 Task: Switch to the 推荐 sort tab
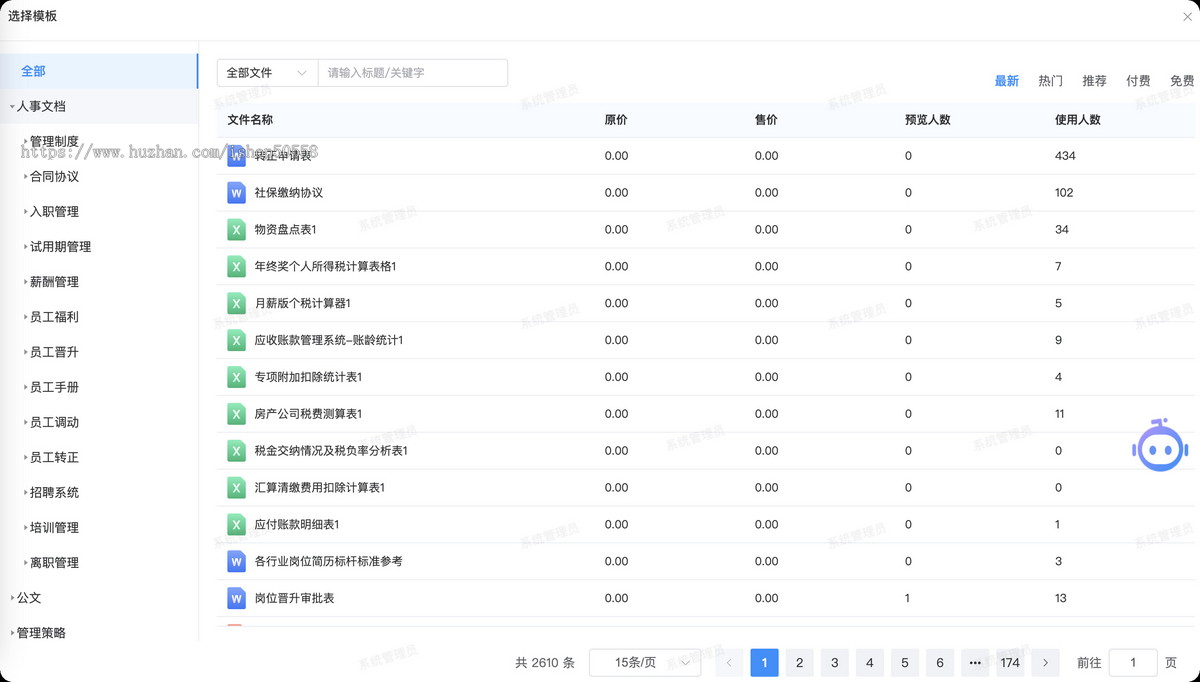coord(1094,81)
